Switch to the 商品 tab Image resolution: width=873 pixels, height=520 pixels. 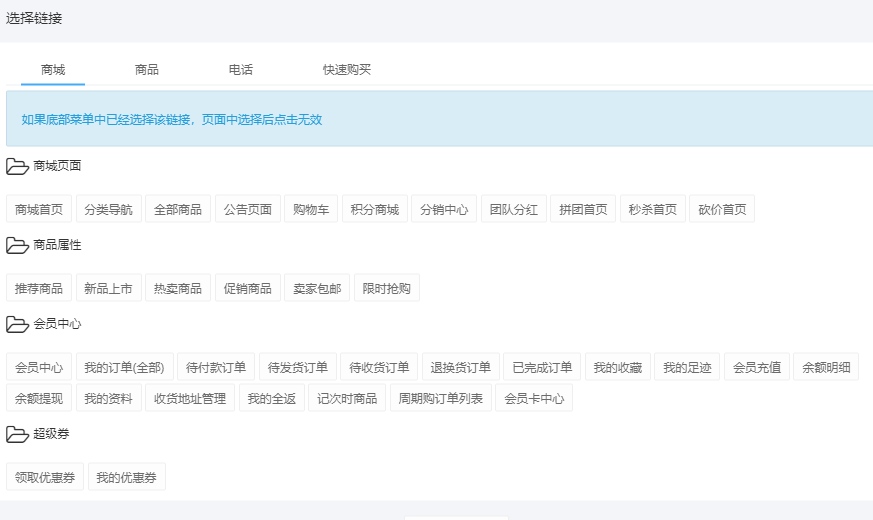click(x=147, y=70)
